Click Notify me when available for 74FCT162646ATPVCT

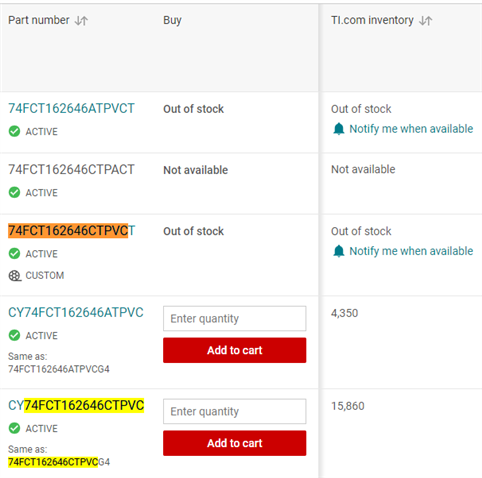(411, 129)
